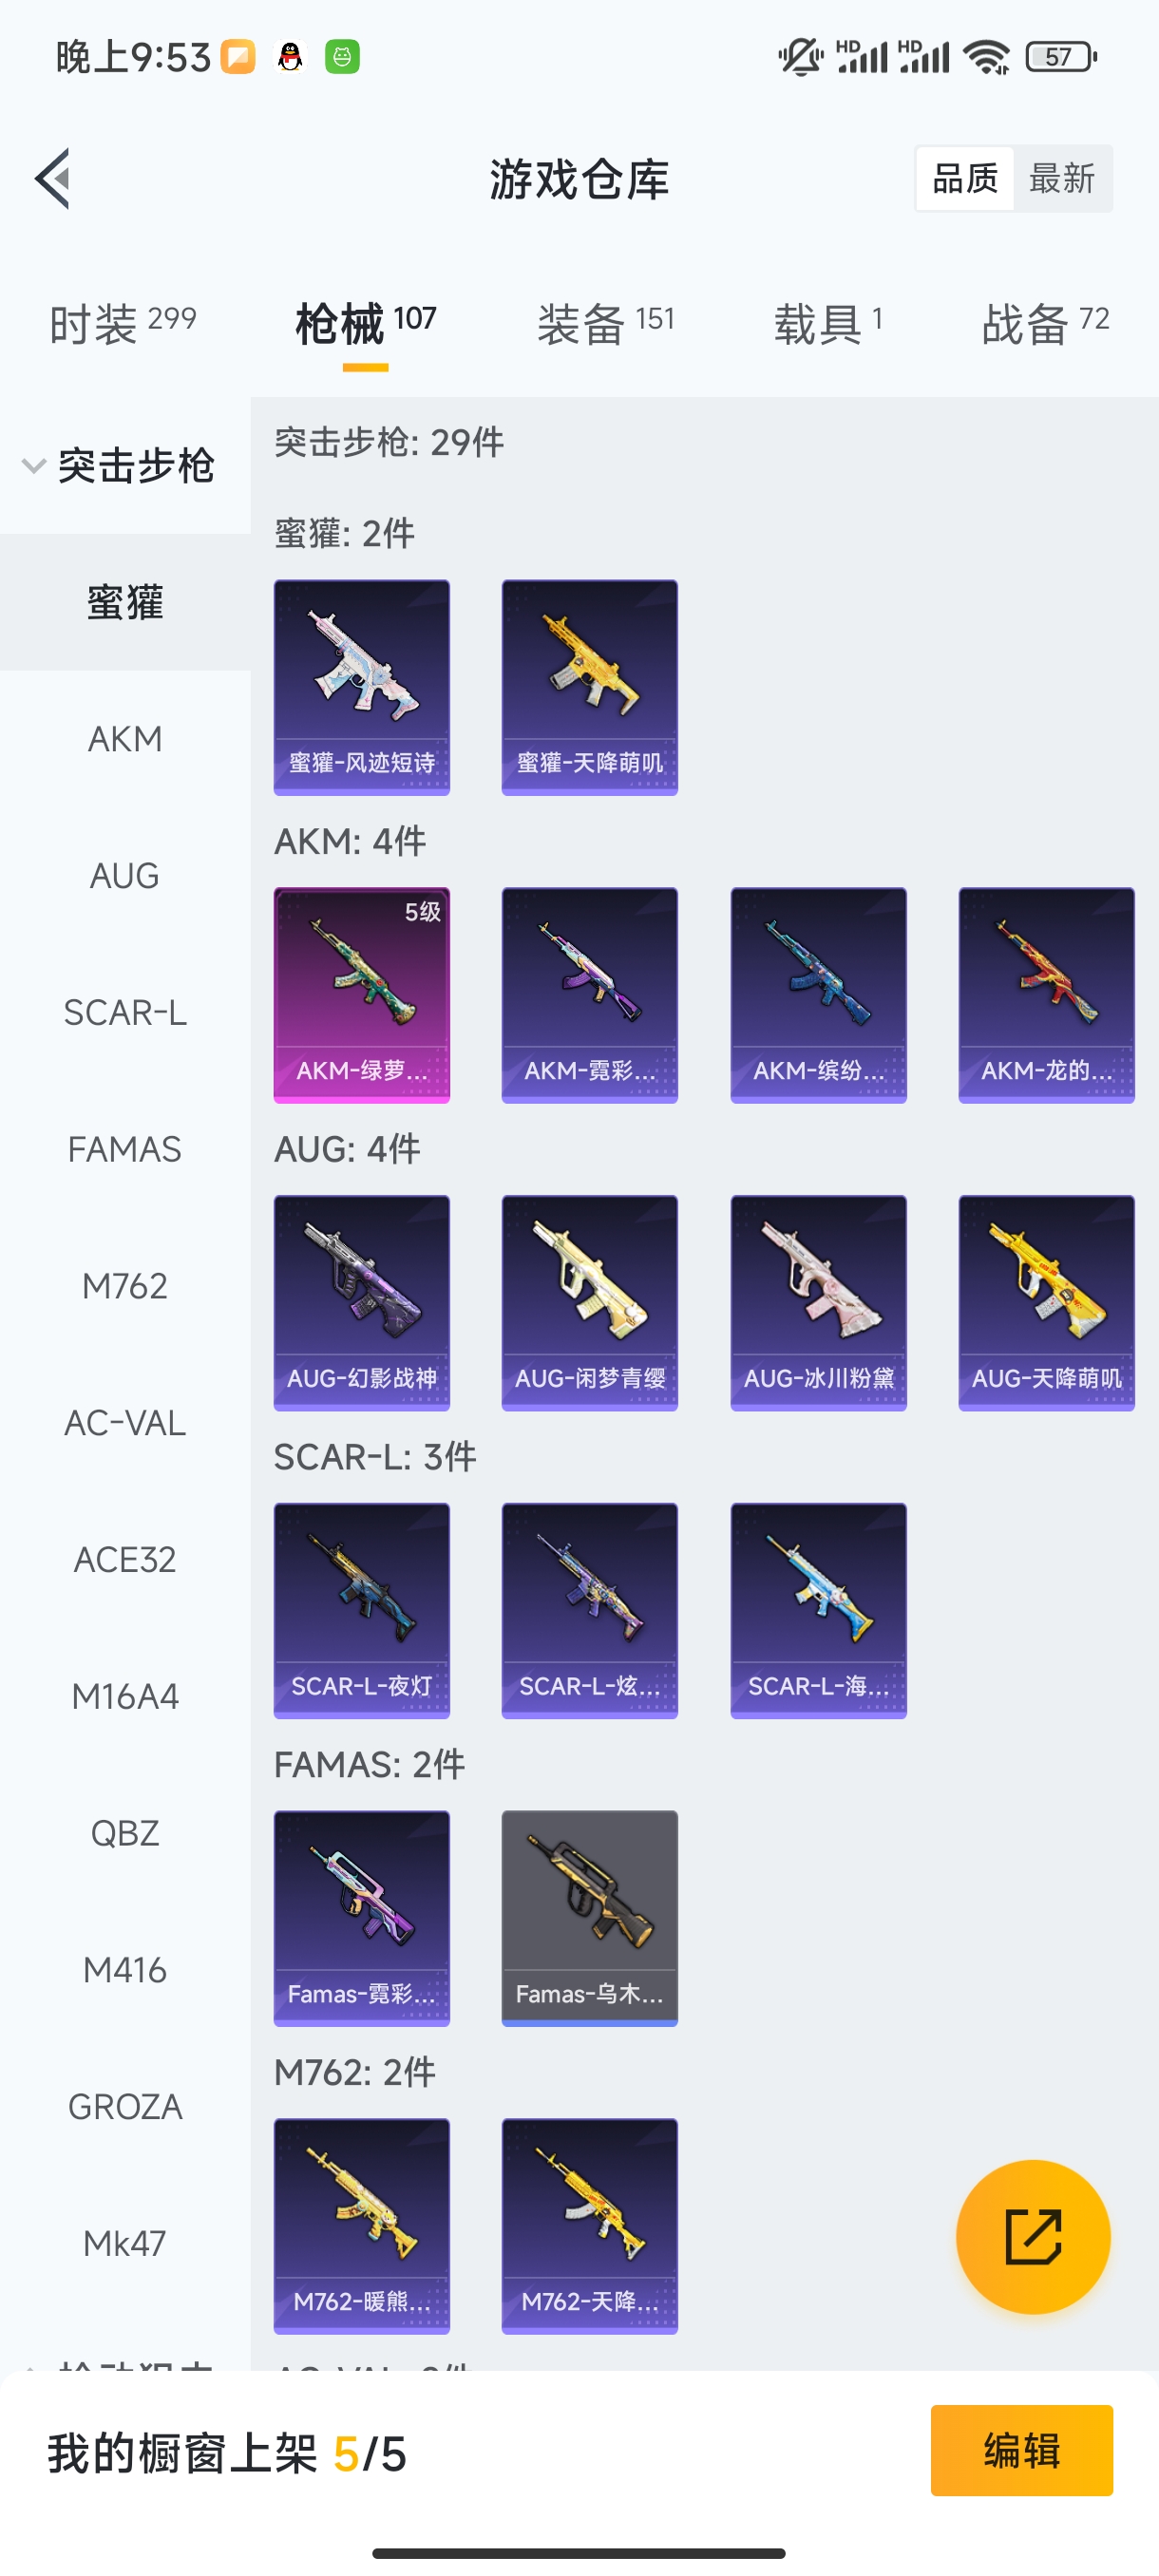Open the QQ penguin notification icon
This screenshot has width=1159, height=2576.
coord(290,57)
